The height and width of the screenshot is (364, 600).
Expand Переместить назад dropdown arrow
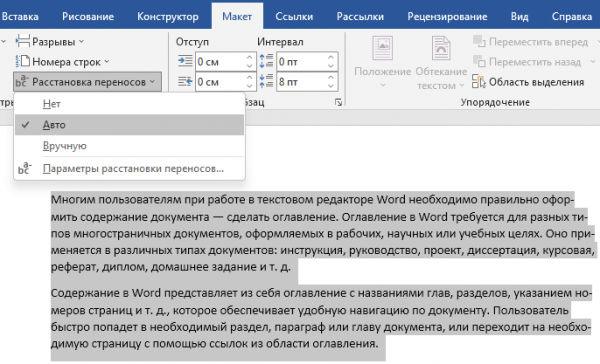pos(593,62)
